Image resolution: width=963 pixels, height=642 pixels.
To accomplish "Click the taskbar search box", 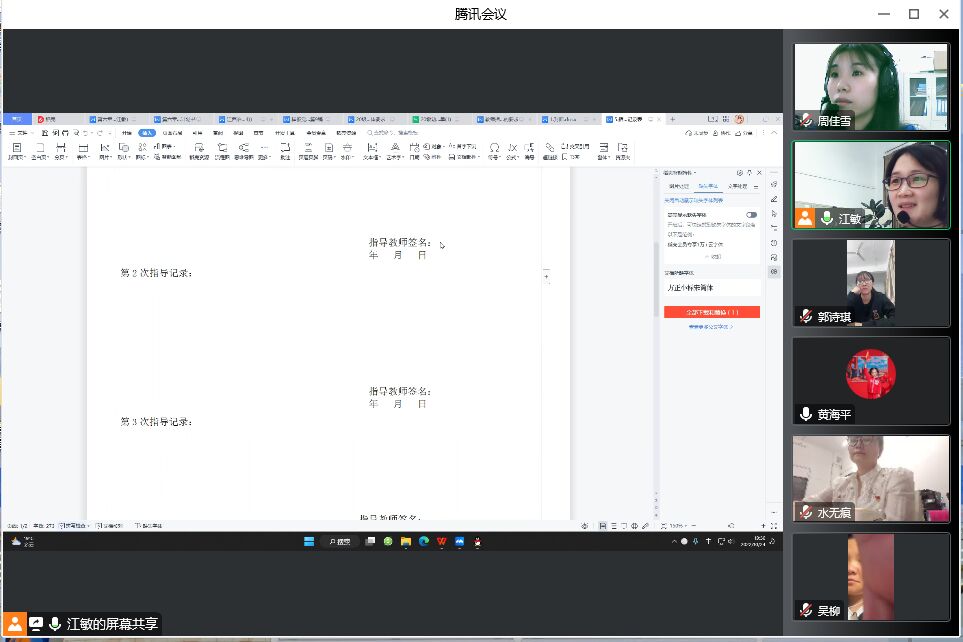I will point(341,541).
